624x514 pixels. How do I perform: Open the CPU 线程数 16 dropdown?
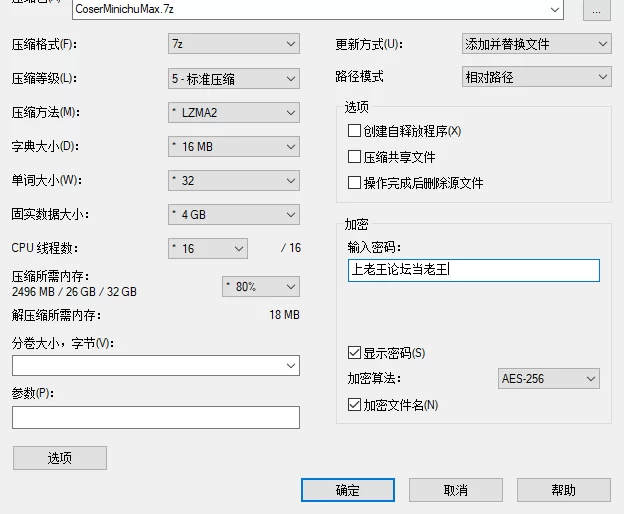point(208,249)
